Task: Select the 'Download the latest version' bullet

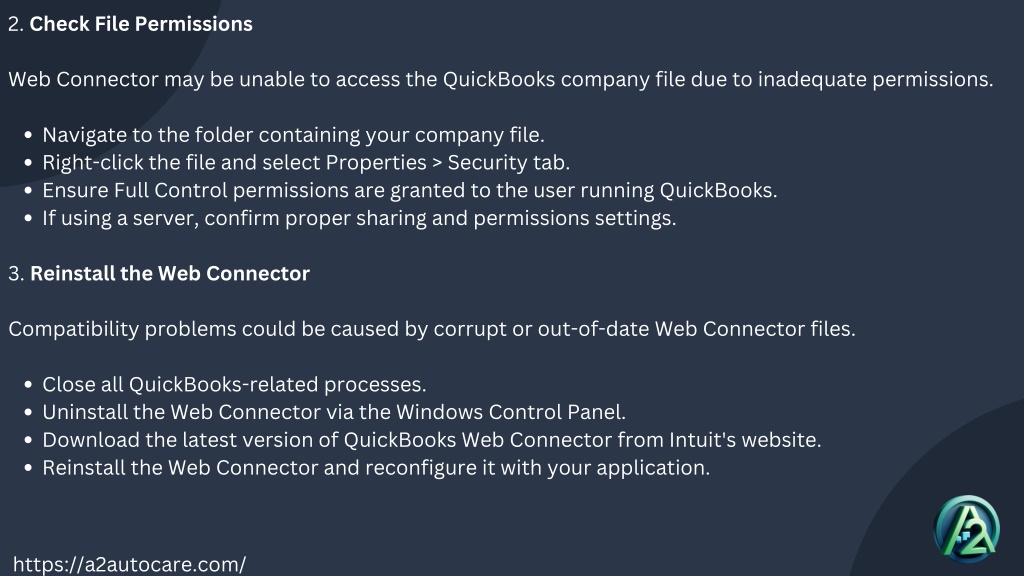Action: (432, 440)
